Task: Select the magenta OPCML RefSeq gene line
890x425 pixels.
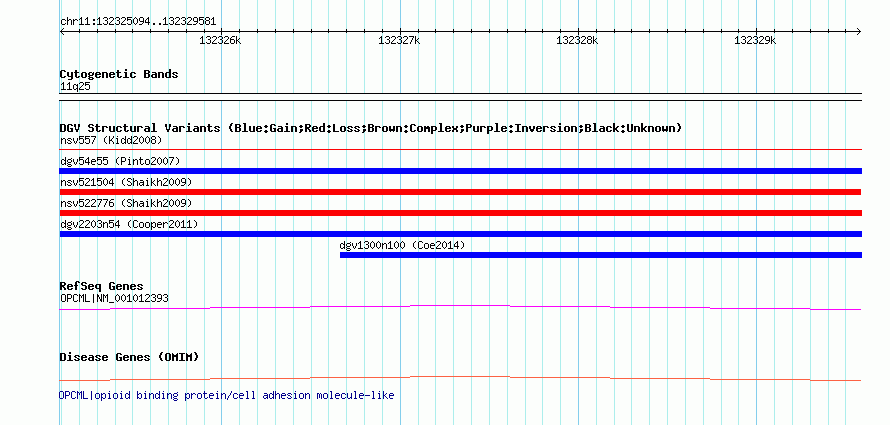Action: 460,308
